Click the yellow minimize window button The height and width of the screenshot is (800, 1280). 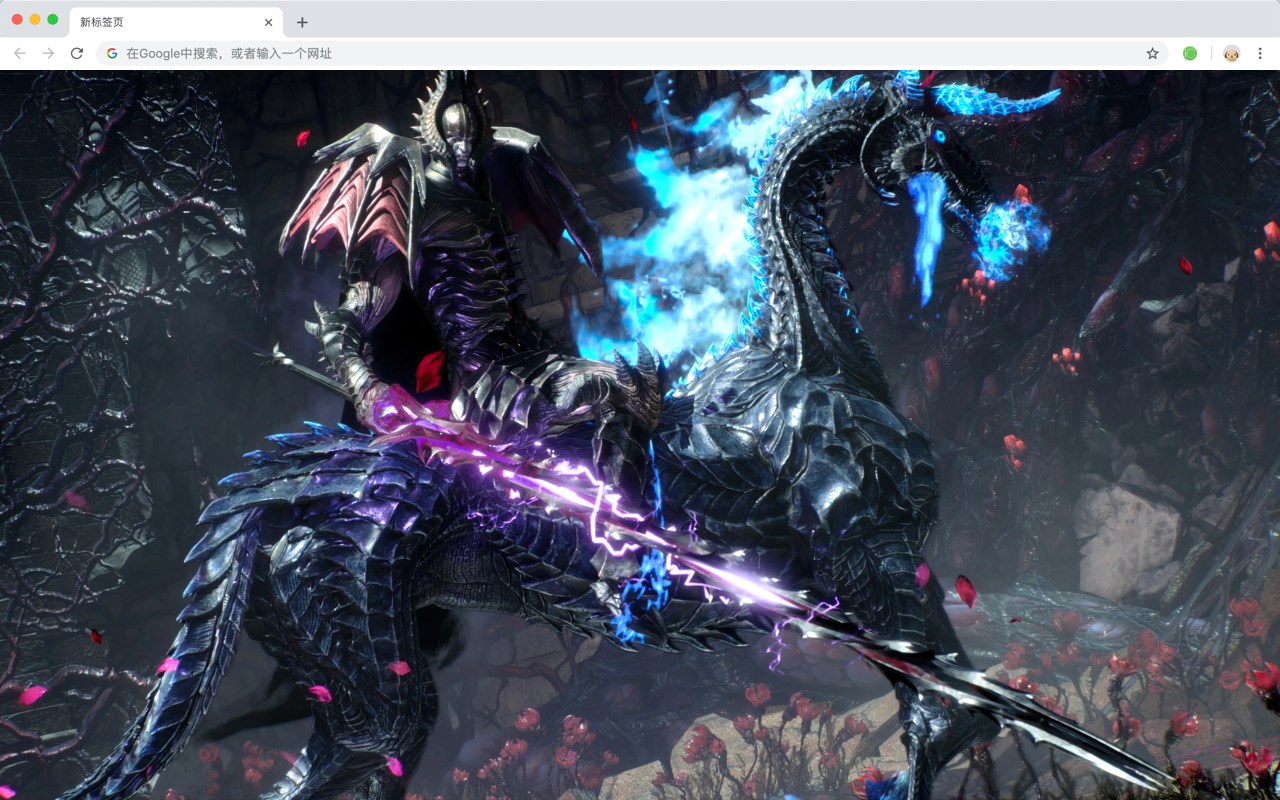[x=35, y=19]
